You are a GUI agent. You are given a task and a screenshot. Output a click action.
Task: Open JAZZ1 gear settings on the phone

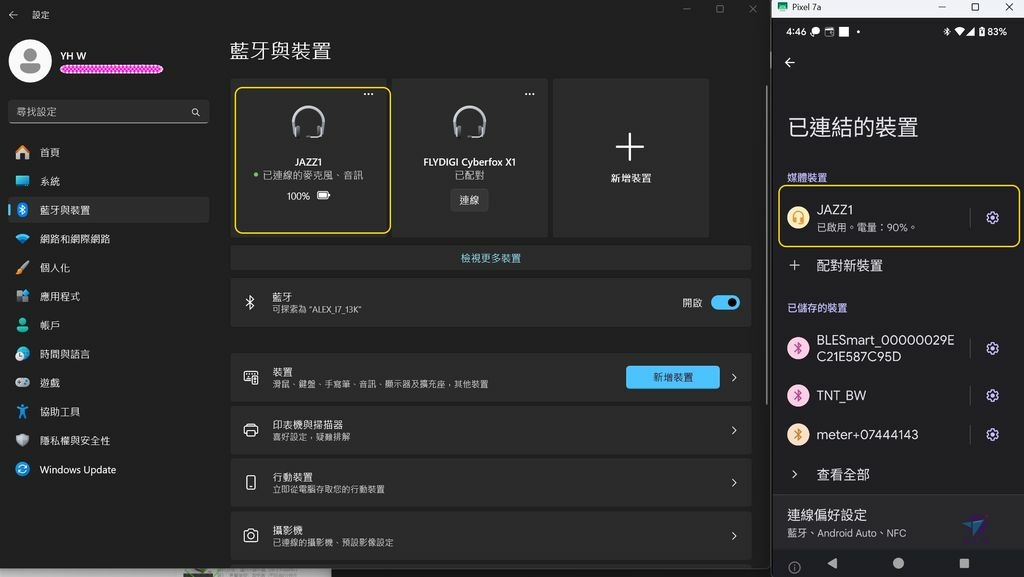coord(993,217)
